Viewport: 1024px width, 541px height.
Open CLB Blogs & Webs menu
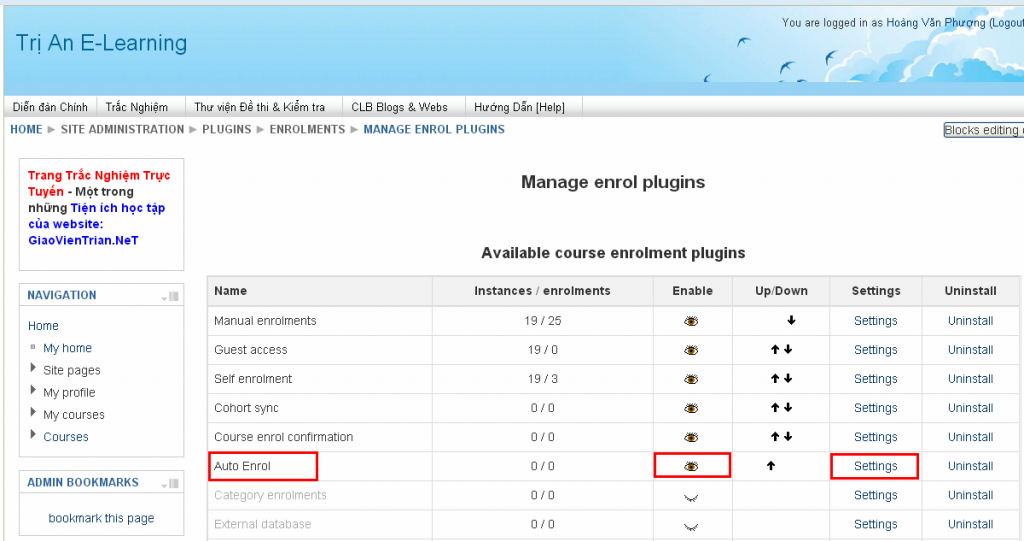pyautogui.click(x=399, y=107)
